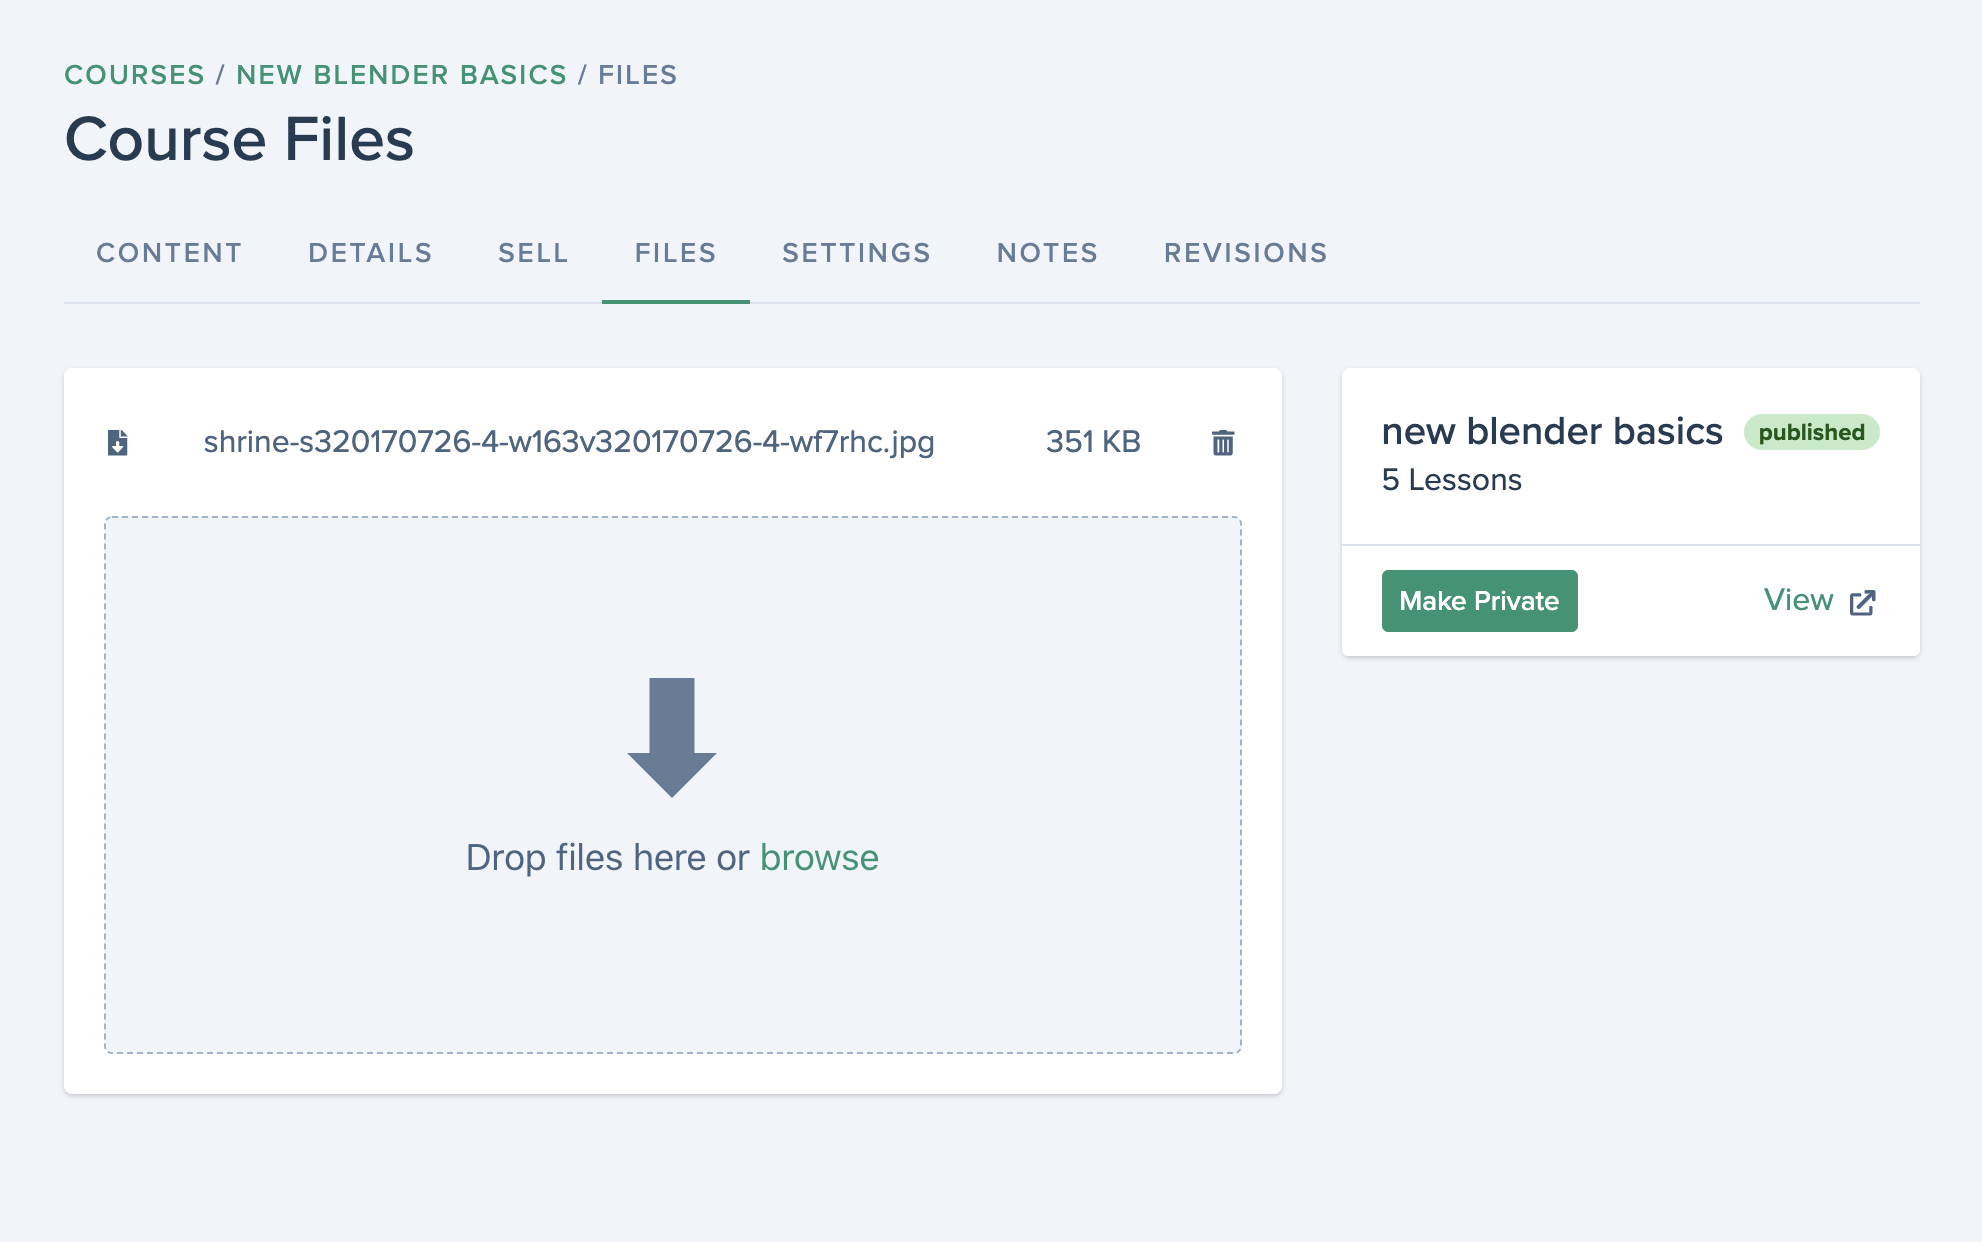The width and height of the screenshot is (1982, 1242).
Task: Click the file download icon beside shrine jpg
Action: point(118,442)
